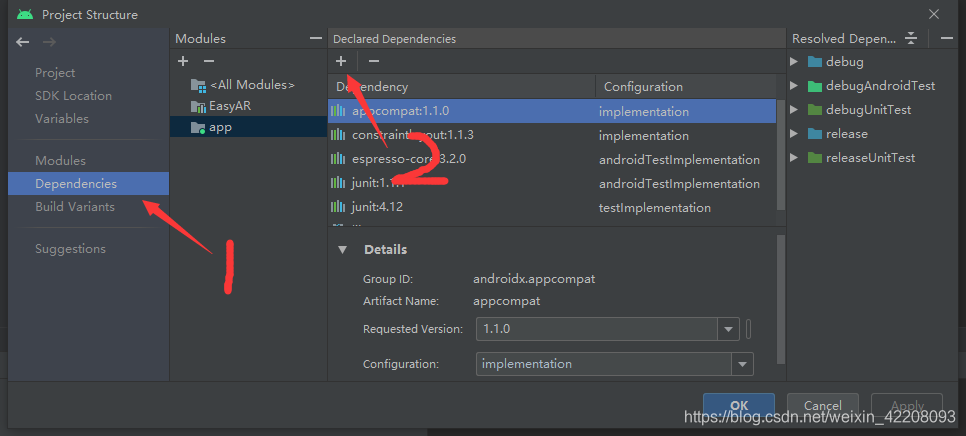
Task: Click the Apply button
Action: (x=907, y=405)
